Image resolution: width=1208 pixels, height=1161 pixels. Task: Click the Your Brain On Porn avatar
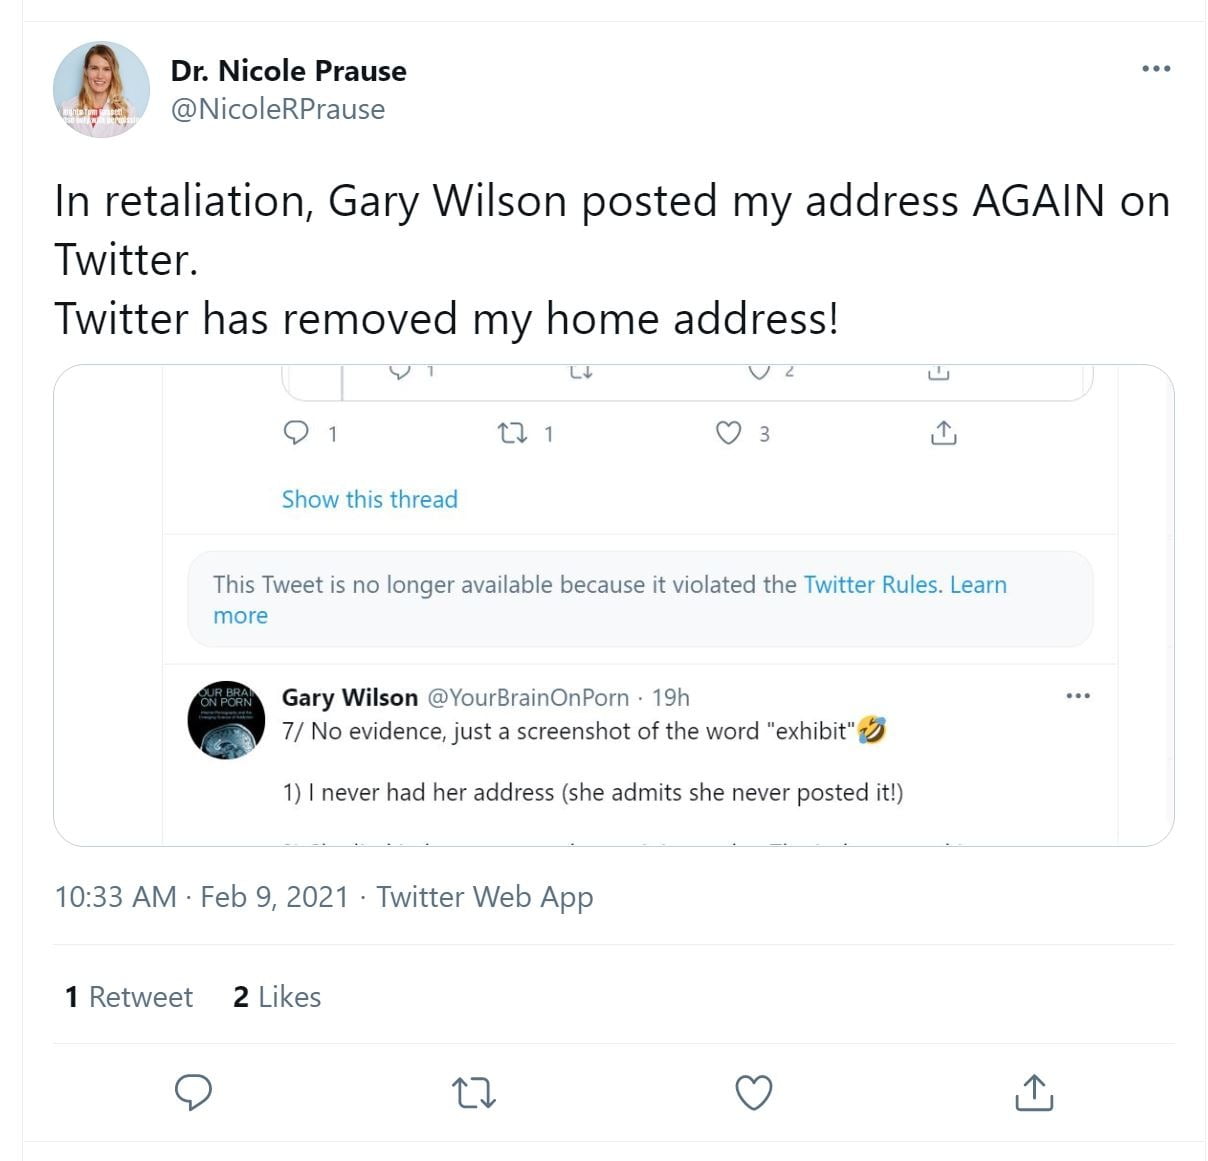(226, 719)
